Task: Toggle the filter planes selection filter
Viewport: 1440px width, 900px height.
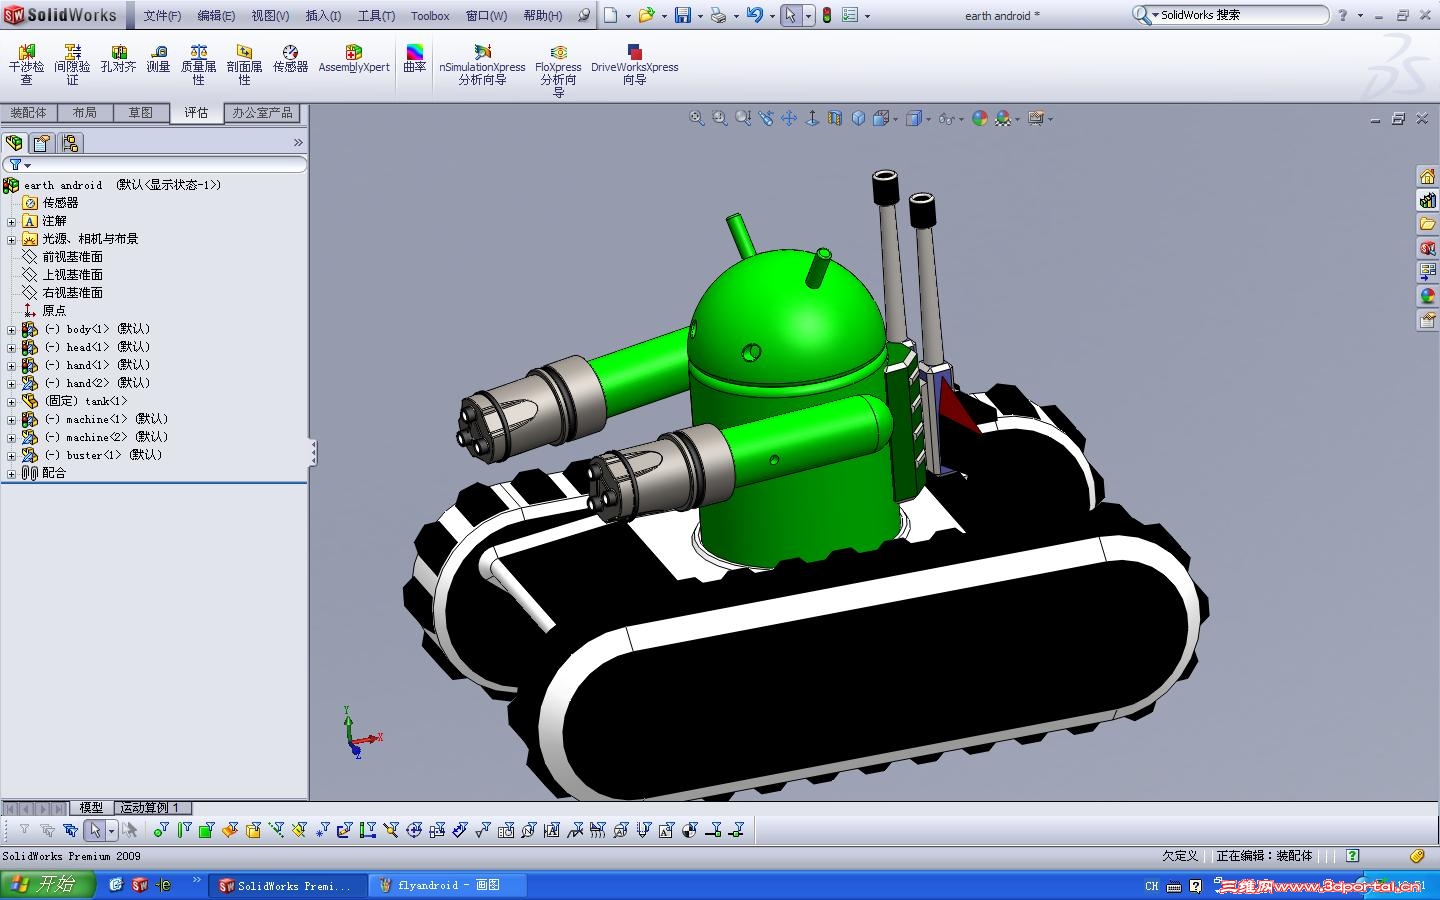Action: tap(299, 830)
